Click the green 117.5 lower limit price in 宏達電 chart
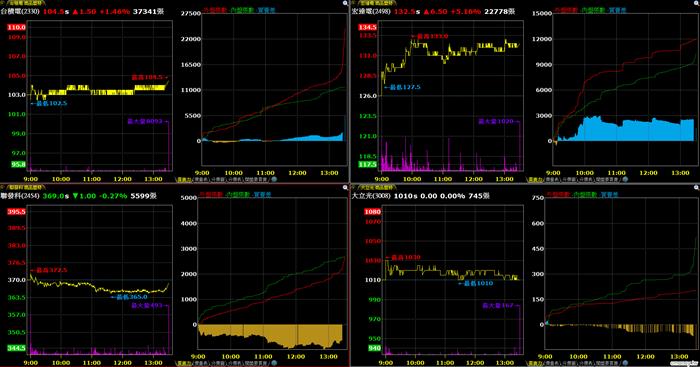Image resolution: width=700 pixels, height=367 pixels. 367,164
